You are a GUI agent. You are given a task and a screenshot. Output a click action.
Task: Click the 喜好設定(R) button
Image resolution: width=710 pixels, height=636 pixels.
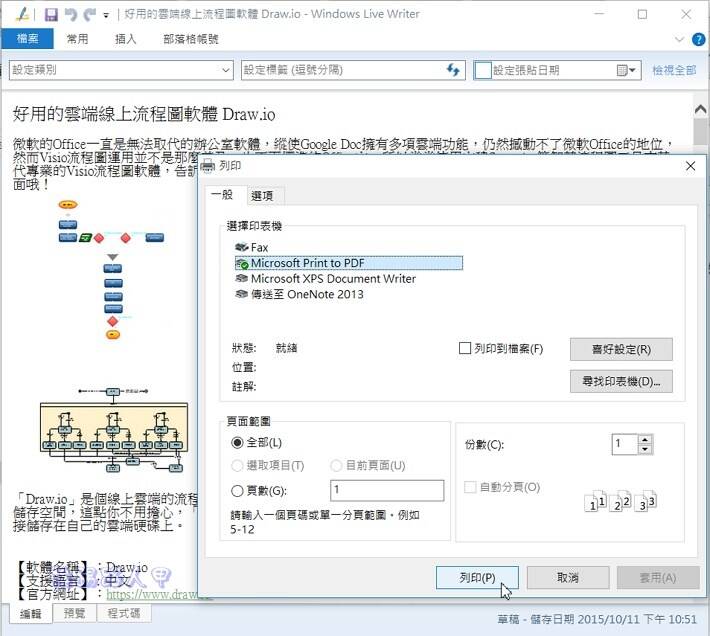coord(621,349)
